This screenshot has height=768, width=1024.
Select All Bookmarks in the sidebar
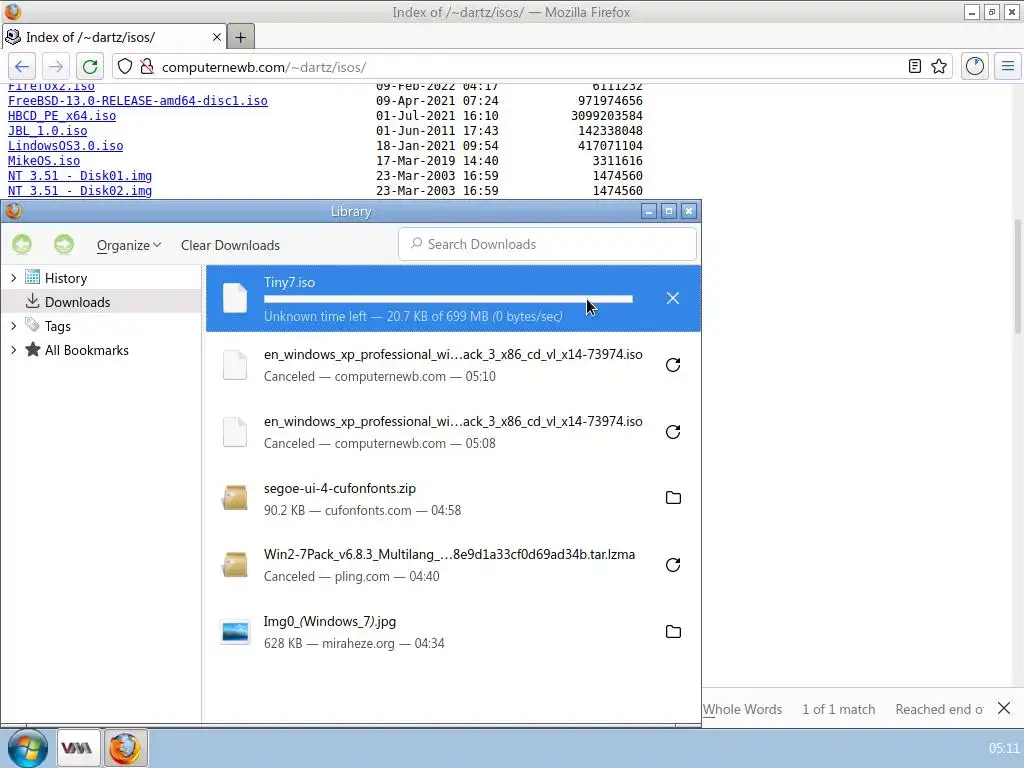(101, 350)
